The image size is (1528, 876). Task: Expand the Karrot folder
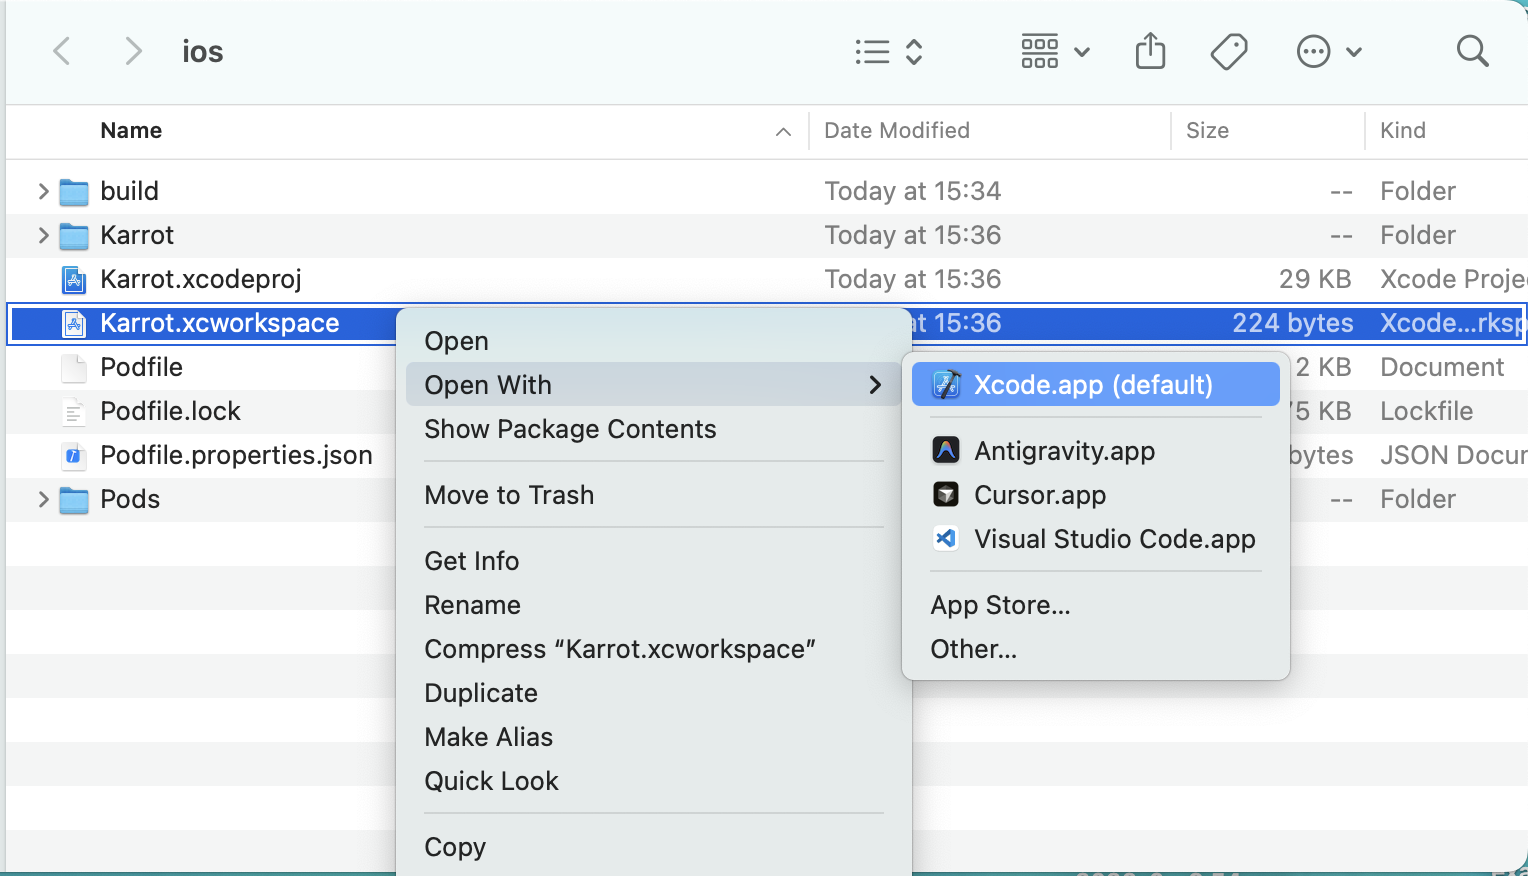click(x=42, y=235)
